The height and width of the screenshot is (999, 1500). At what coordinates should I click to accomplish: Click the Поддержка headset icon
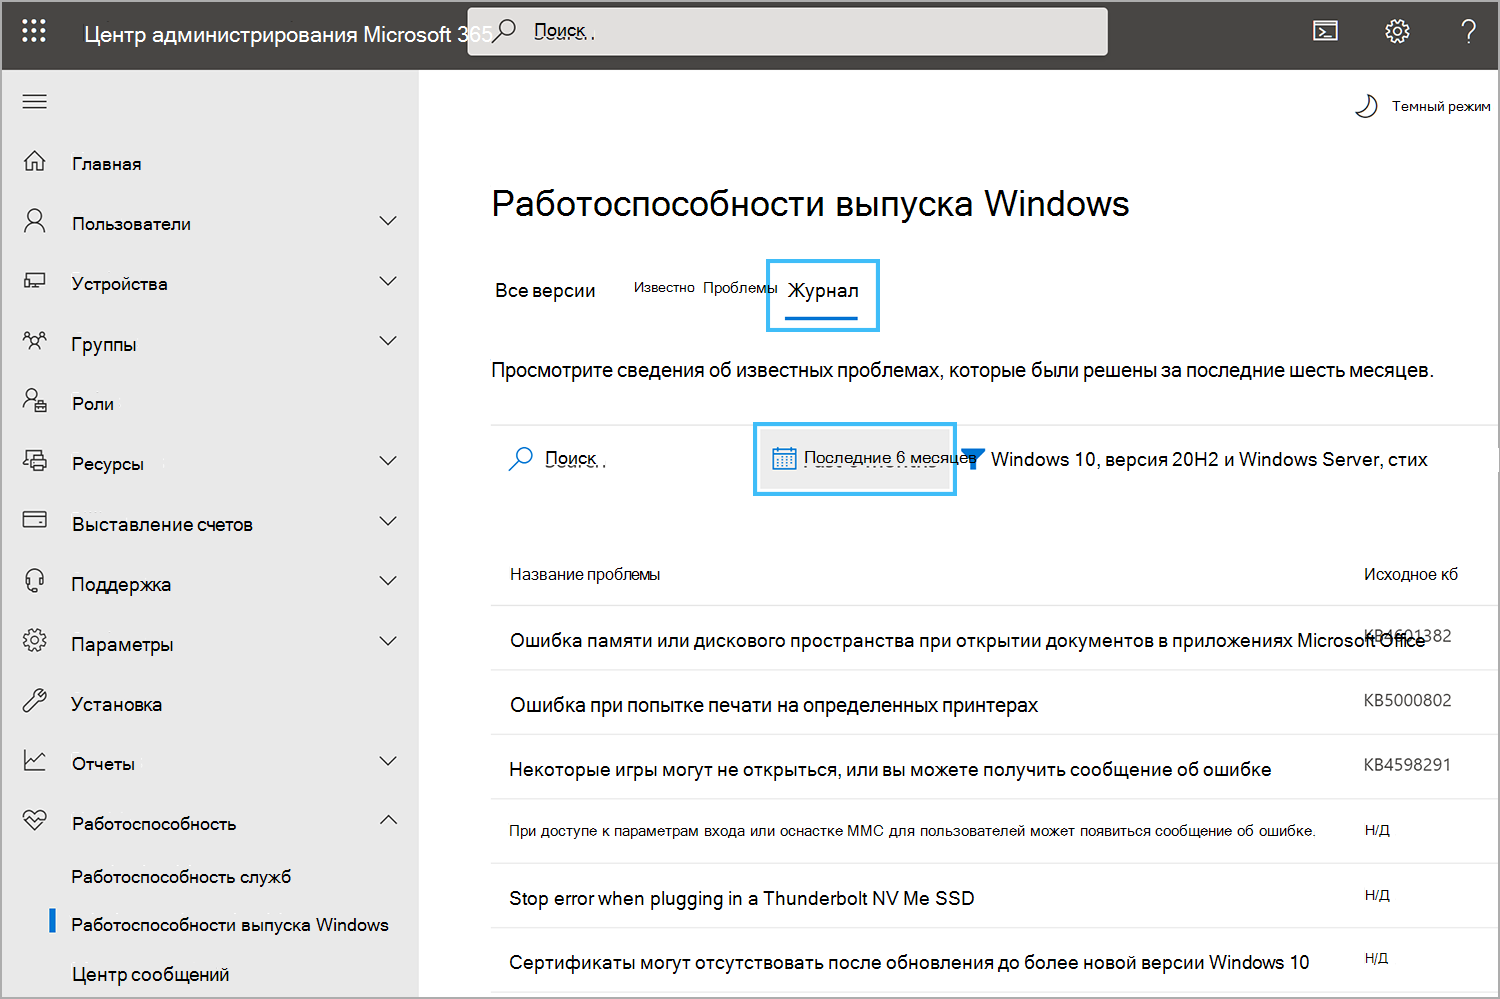35,581
